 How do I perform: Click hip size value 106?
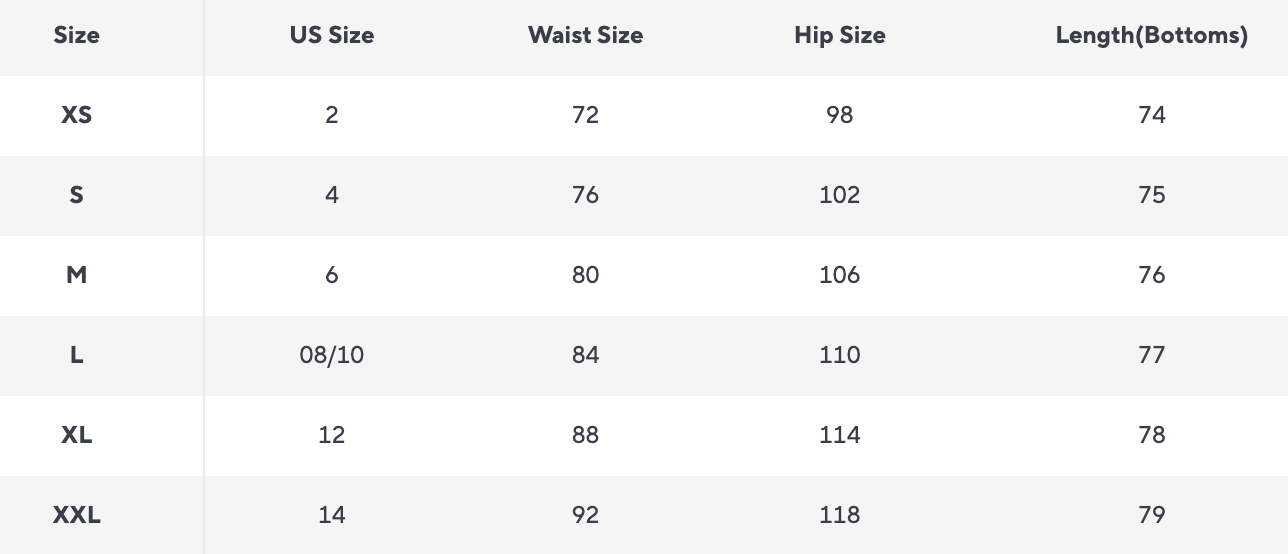[x=840, y=275]
